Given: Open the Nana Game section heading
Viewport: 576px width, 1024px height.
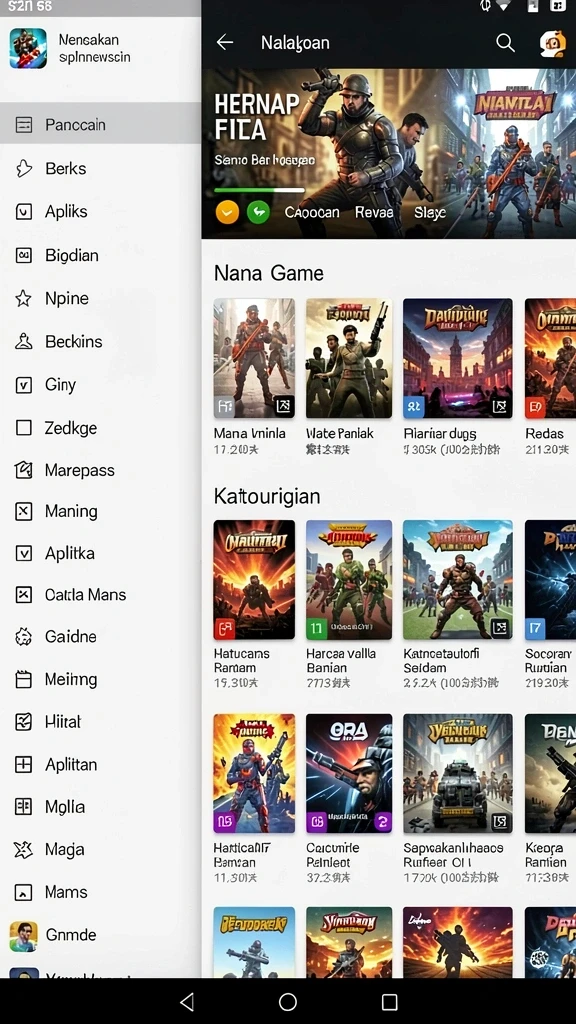Looking at the screenshot, I should [268, 273].
